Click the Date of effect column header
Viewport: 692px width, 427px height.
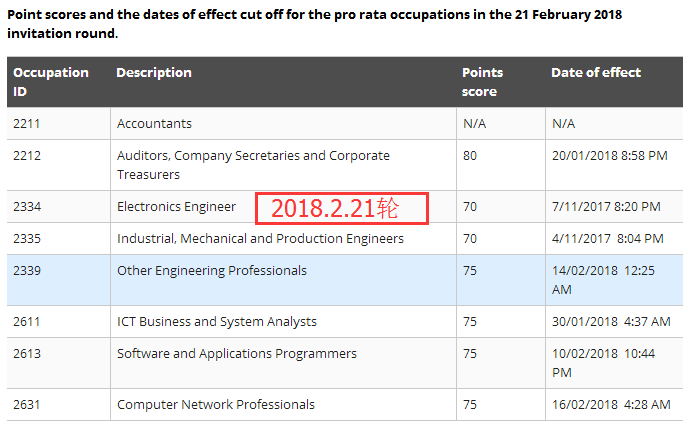[596, 73]
